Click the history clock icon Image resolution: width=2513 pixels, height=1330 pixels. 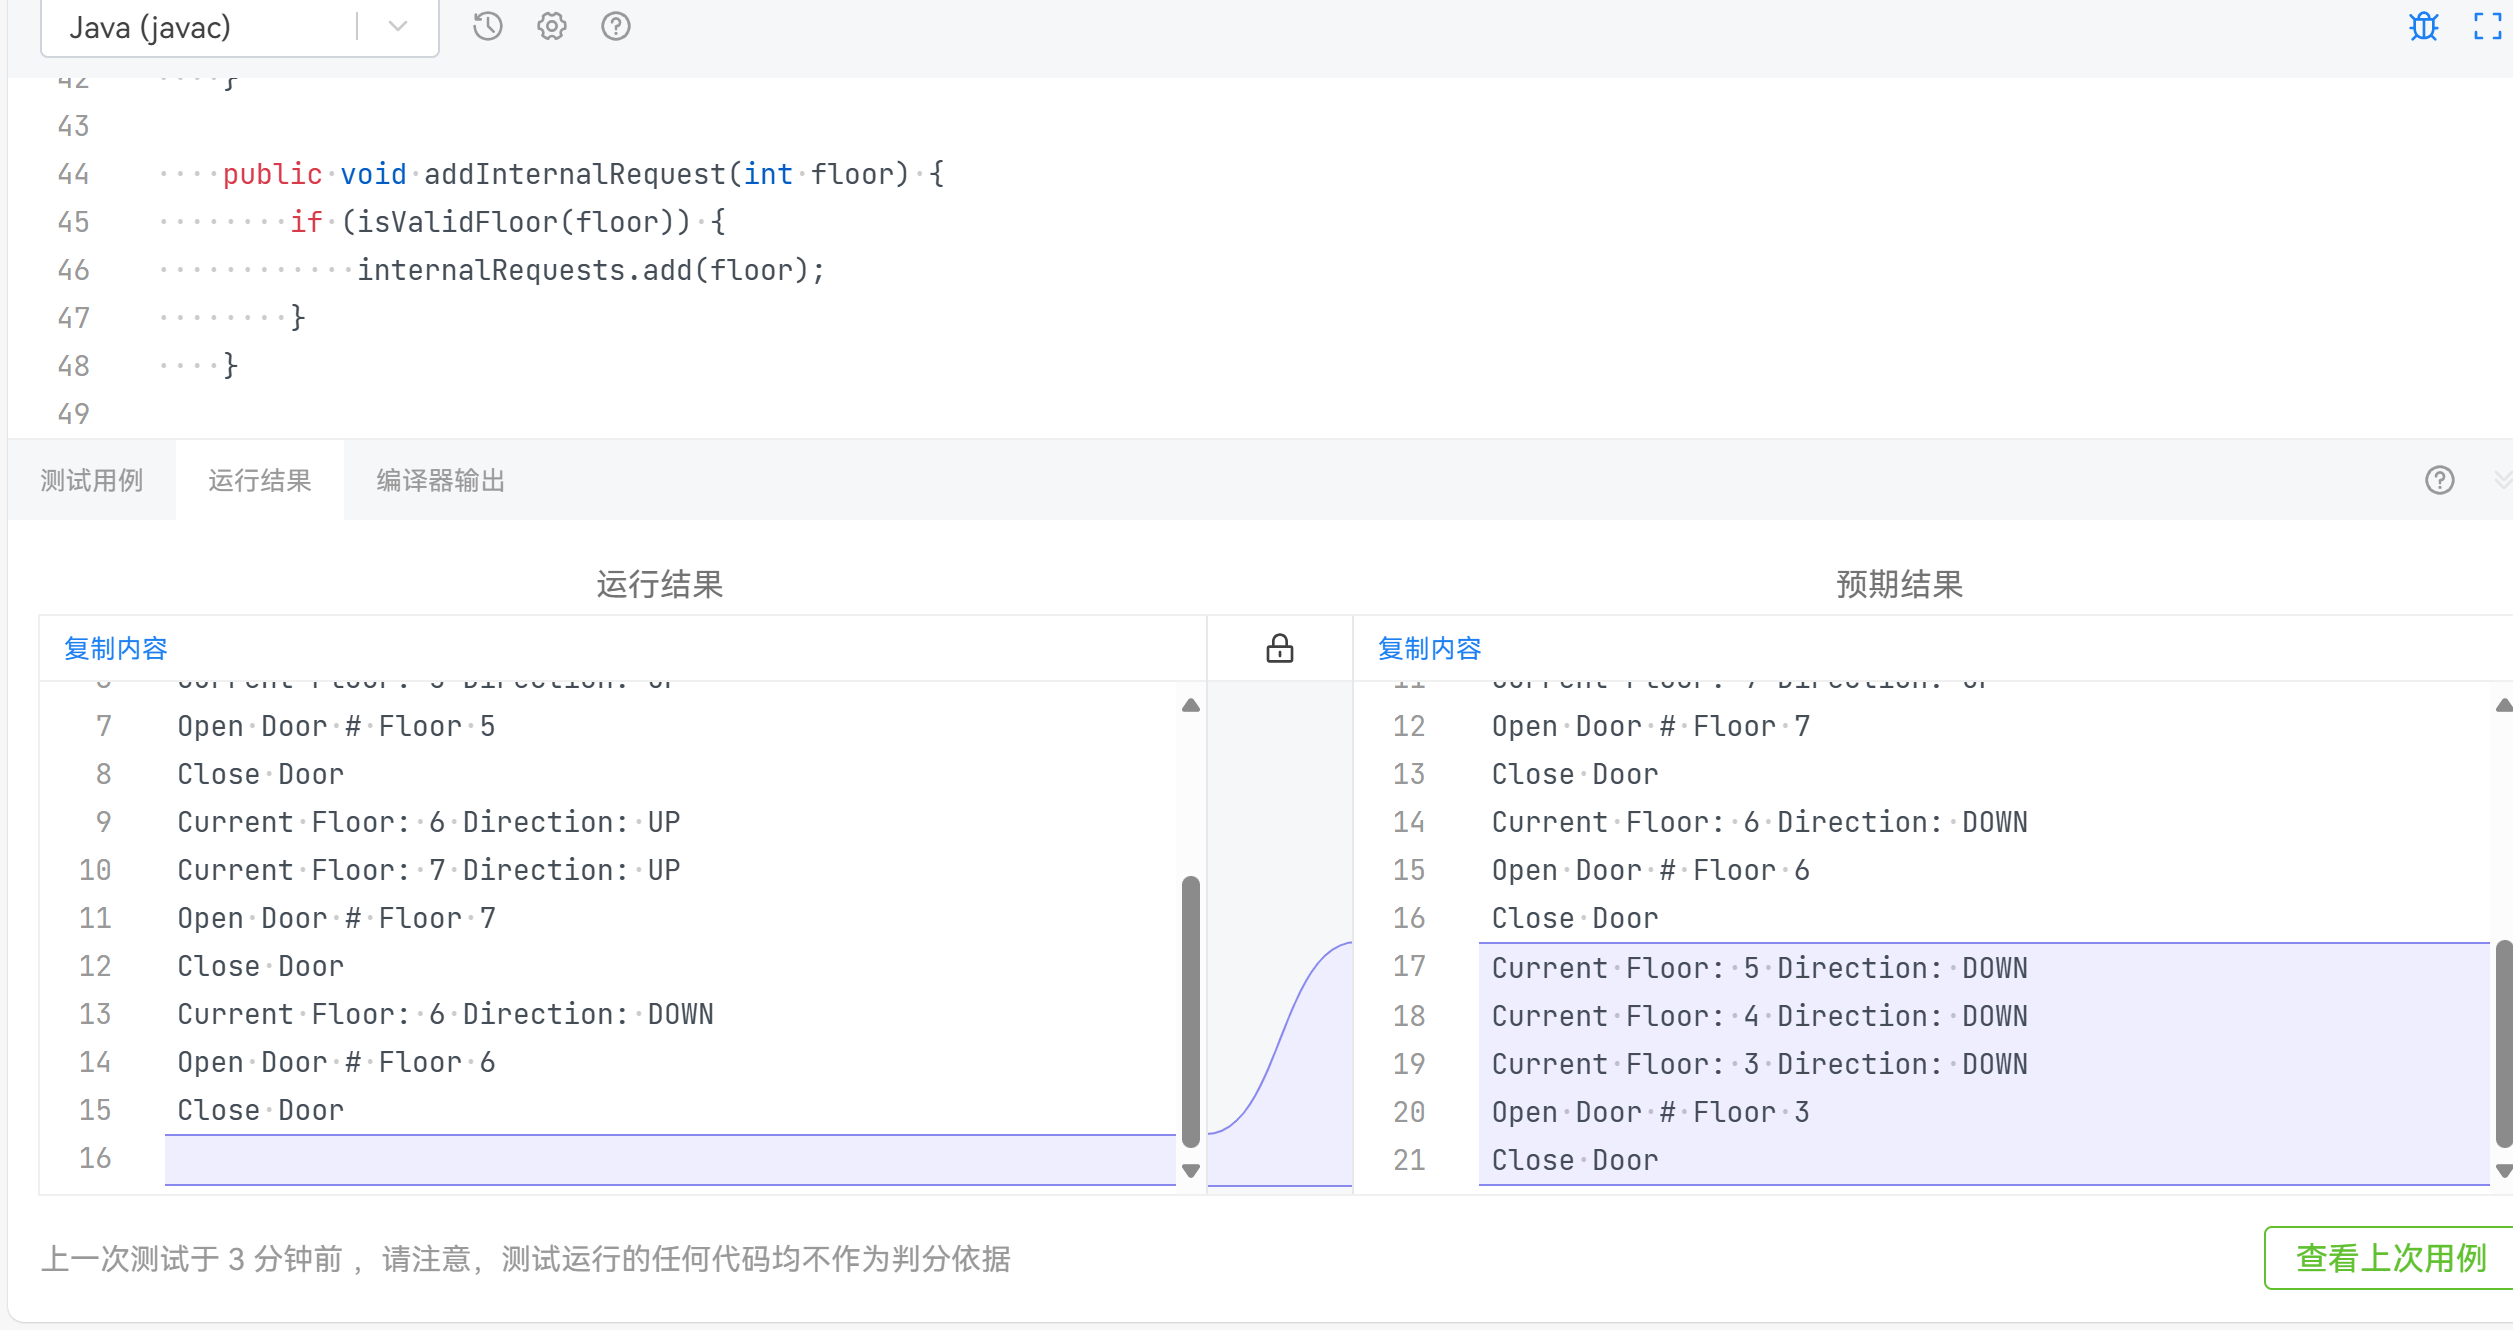pyautogui.click(x=487, y=26)
